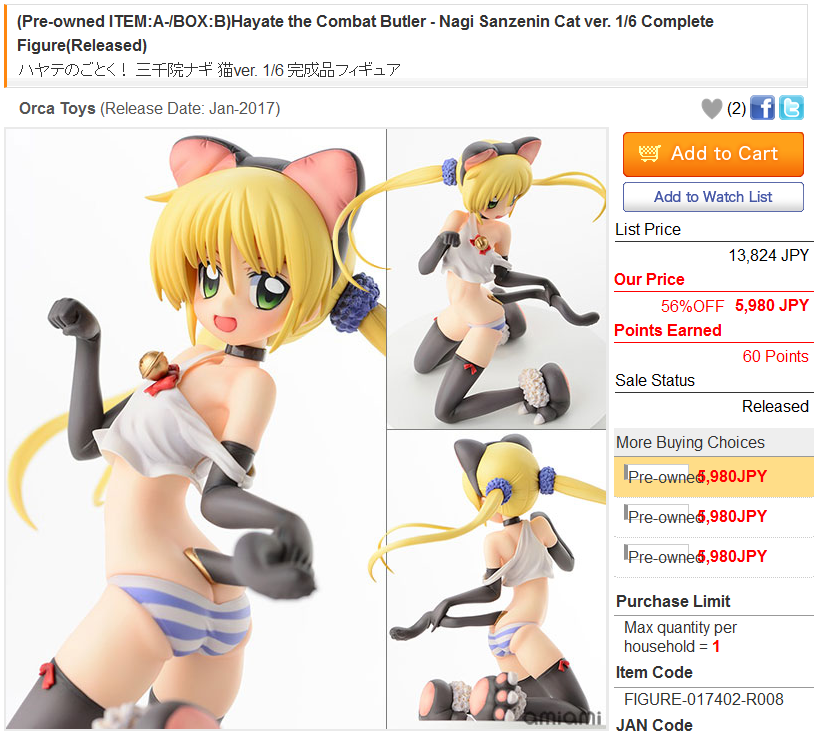Select third Pre-owned 5,980JPY buying choice
This screenshot has height=735, width=820.
pos(714,557)
